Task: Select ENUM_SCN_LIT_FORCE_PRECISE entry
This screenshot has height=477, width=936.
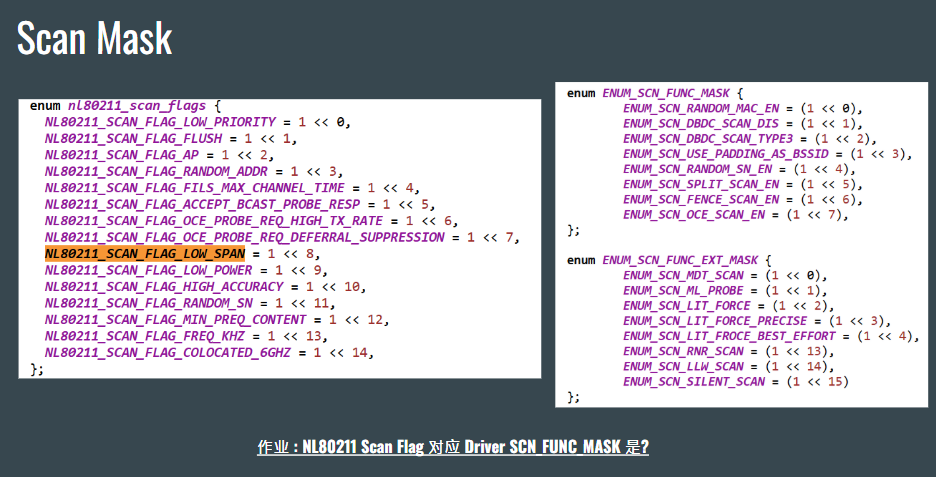Action: tap(758, 321)
